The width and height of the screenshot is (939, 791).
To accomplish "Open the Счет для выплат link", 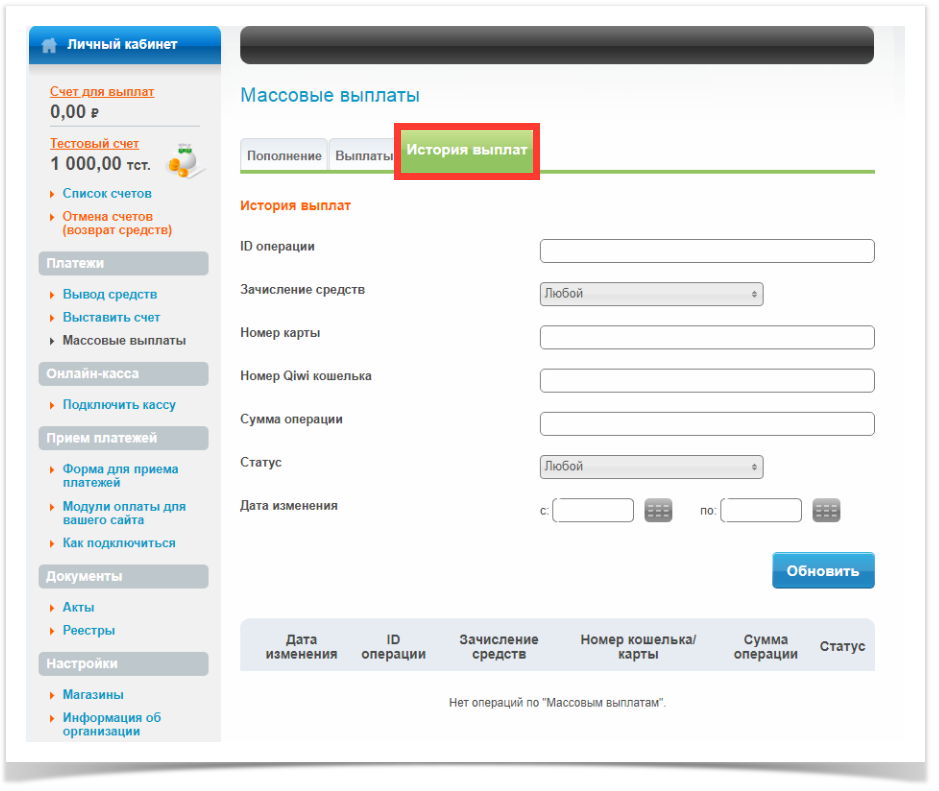I will [x=102, y=92].
